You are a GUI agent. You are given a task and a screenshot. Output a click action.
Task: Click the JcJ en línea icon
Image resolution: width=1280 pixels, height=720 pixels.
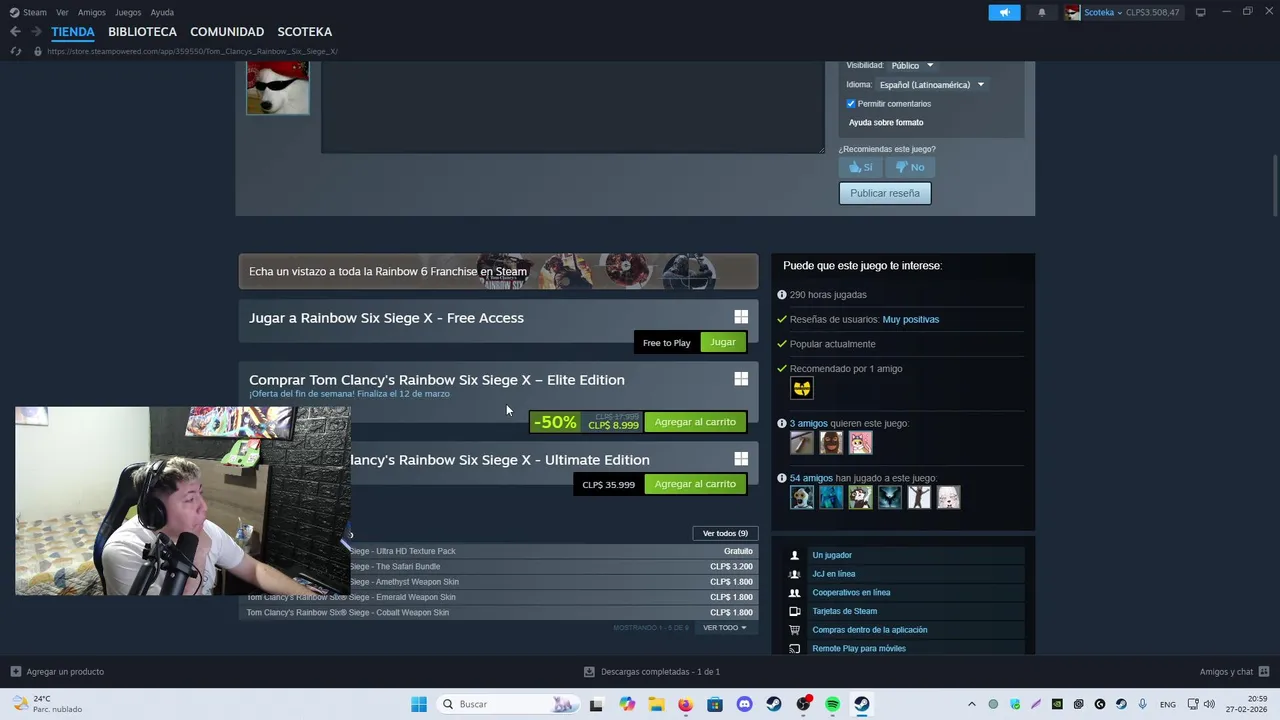coord(794,574)
